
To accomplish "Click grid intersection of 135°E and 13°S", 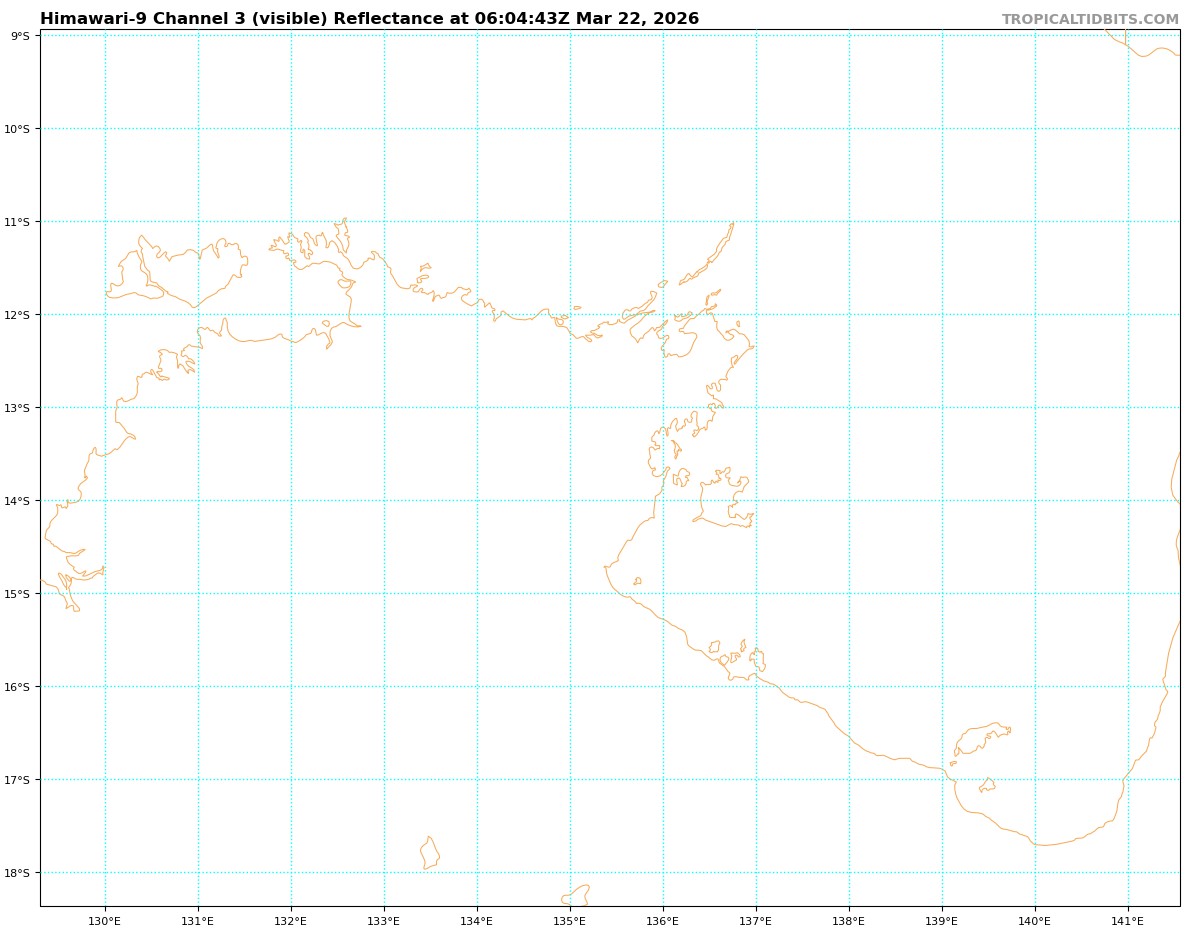I will point(570,408).
